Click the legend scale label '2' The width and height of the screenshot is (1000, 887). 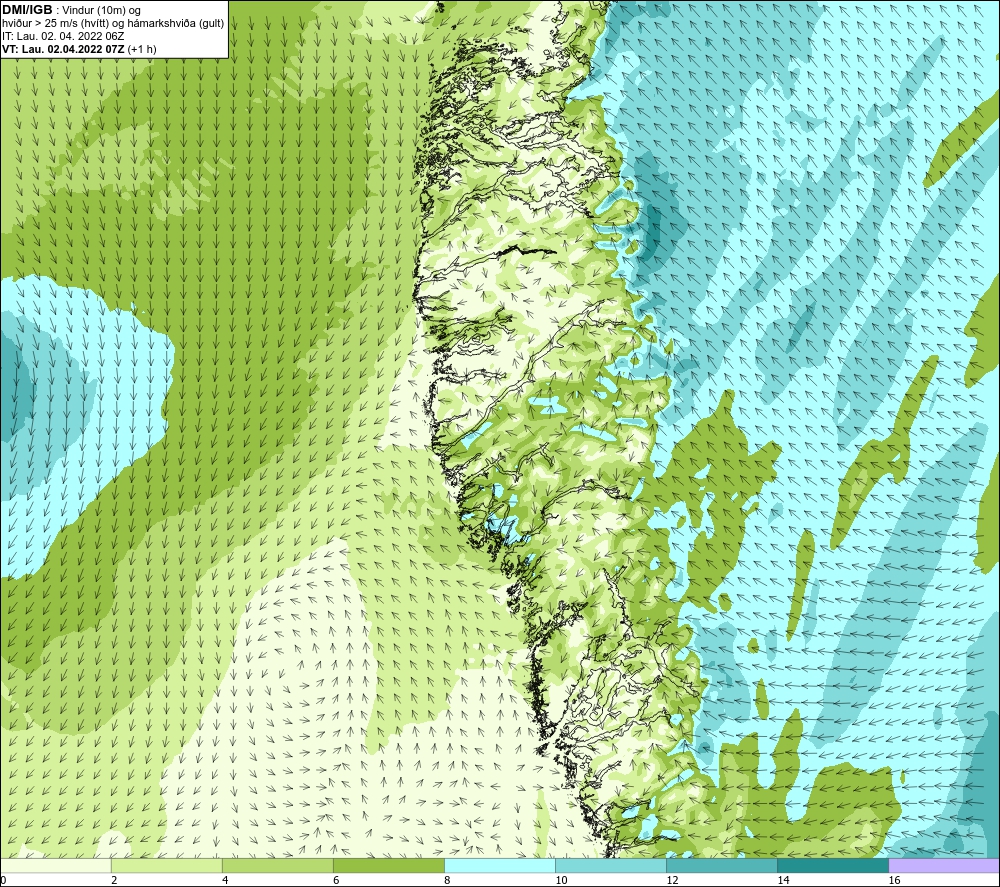pyautogui.click(x=114, y=880)
